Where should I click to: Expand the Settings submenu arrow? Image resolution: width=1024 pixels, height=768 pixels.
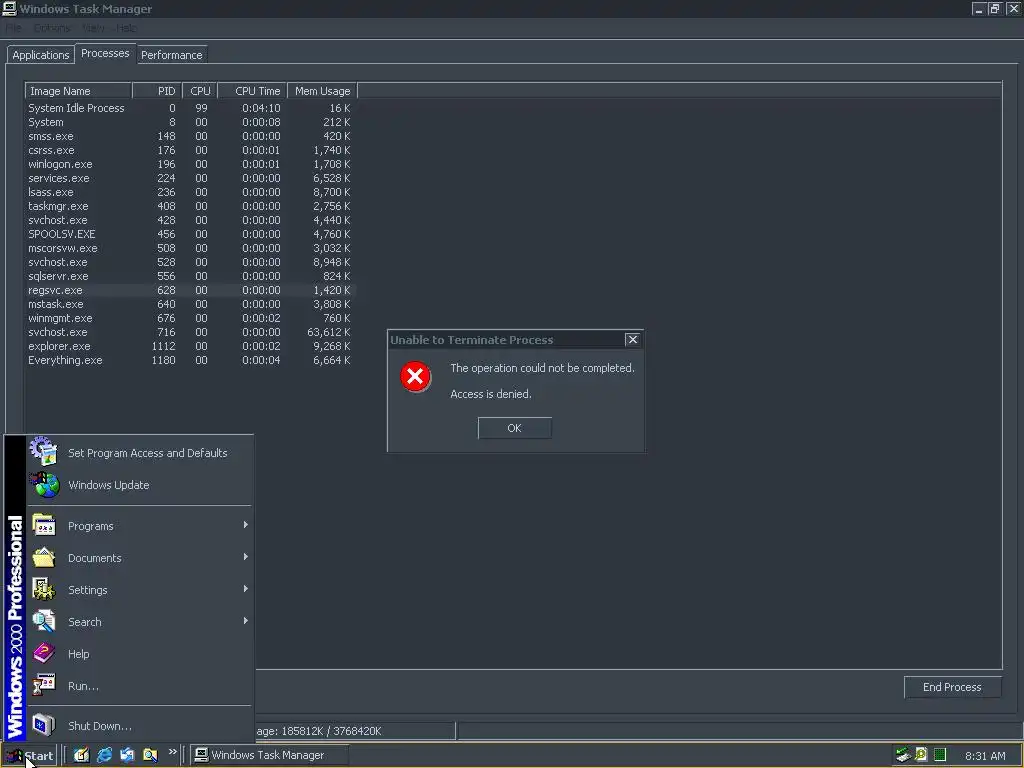tap(245, 588)
